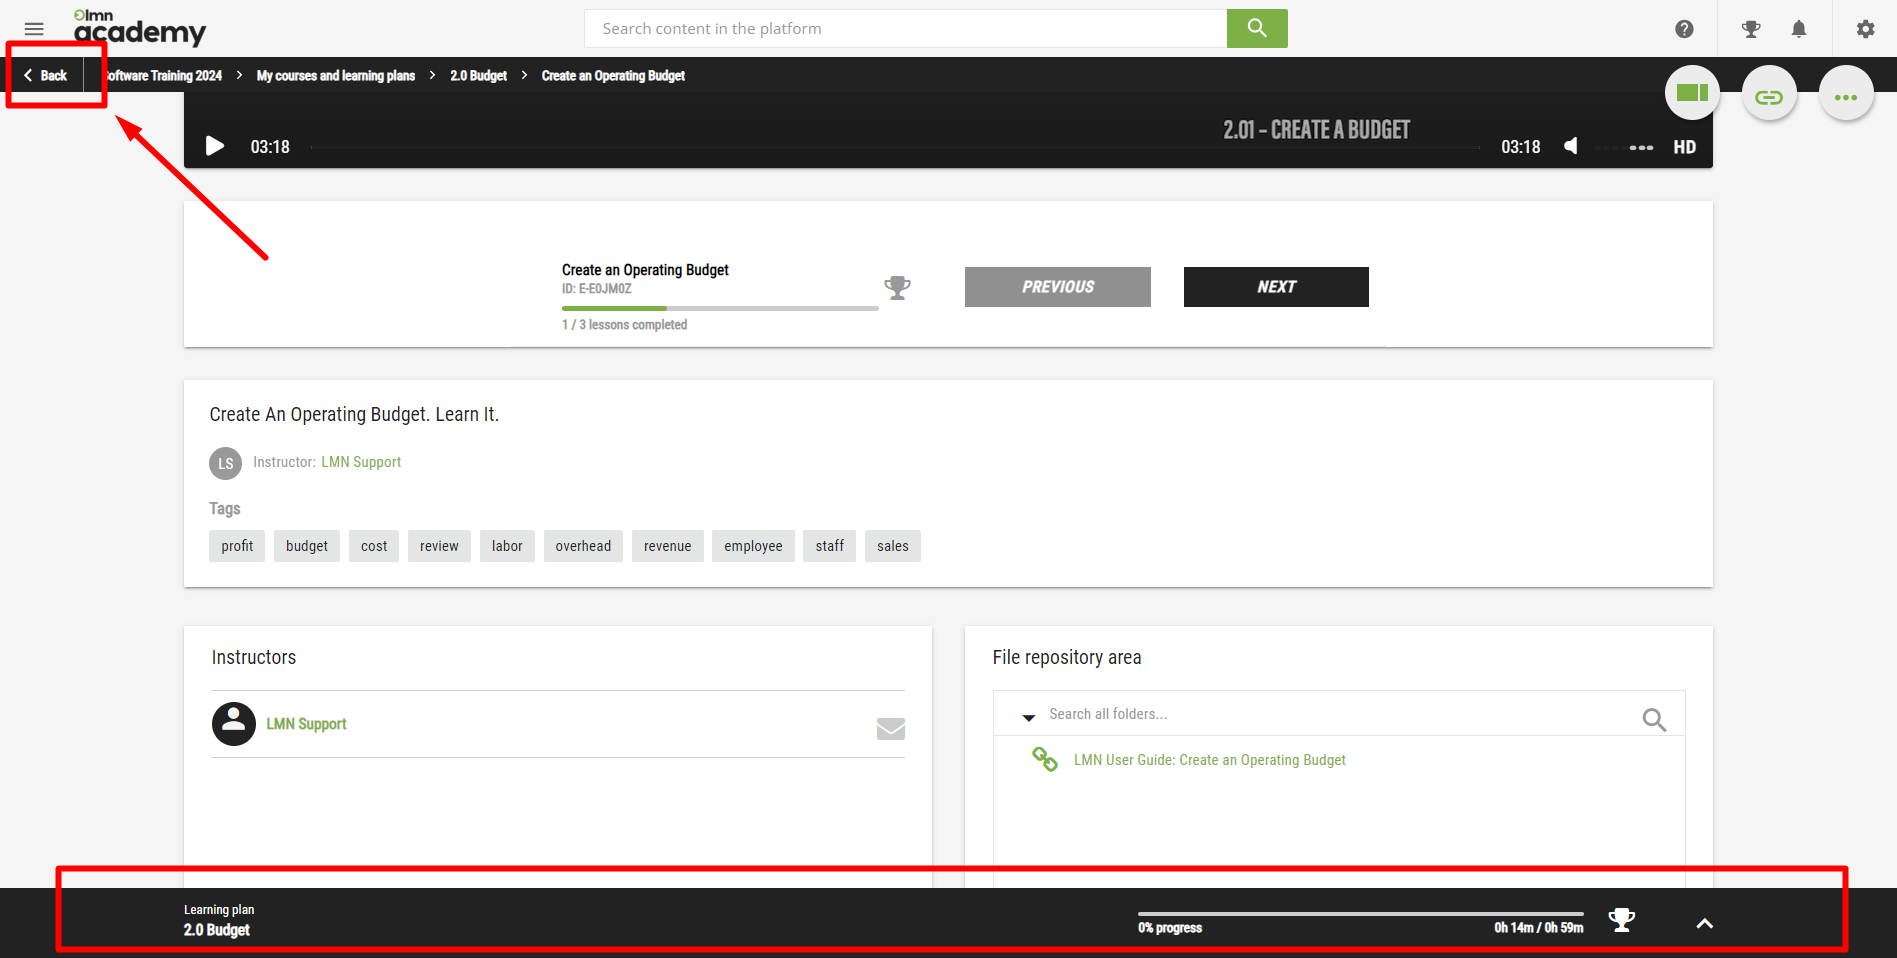Open the settings gear icon

tap(1865, 29)
